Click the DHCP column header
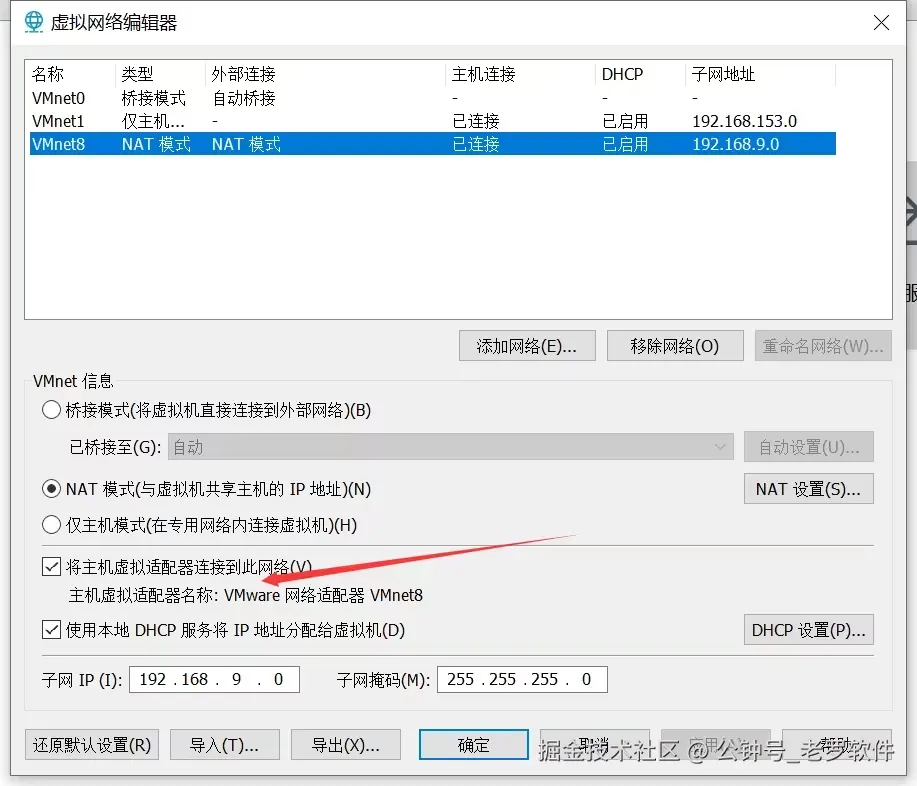Screen dimensions: 917x786 coord(622,74)
